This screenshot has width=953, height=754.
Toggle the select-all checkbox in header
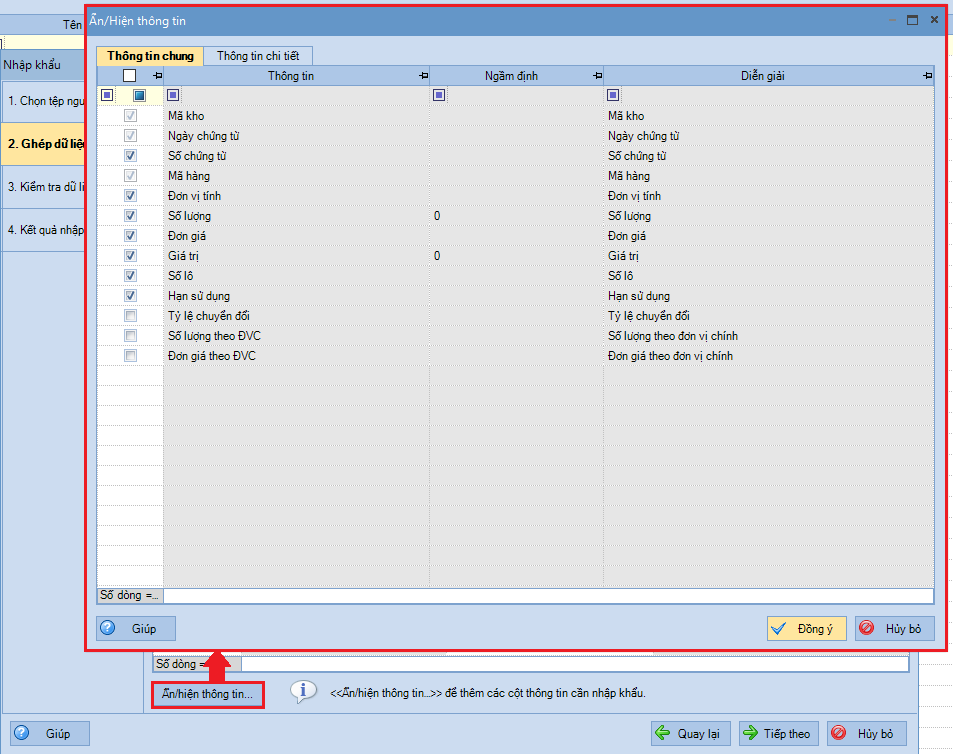point(129,75)
